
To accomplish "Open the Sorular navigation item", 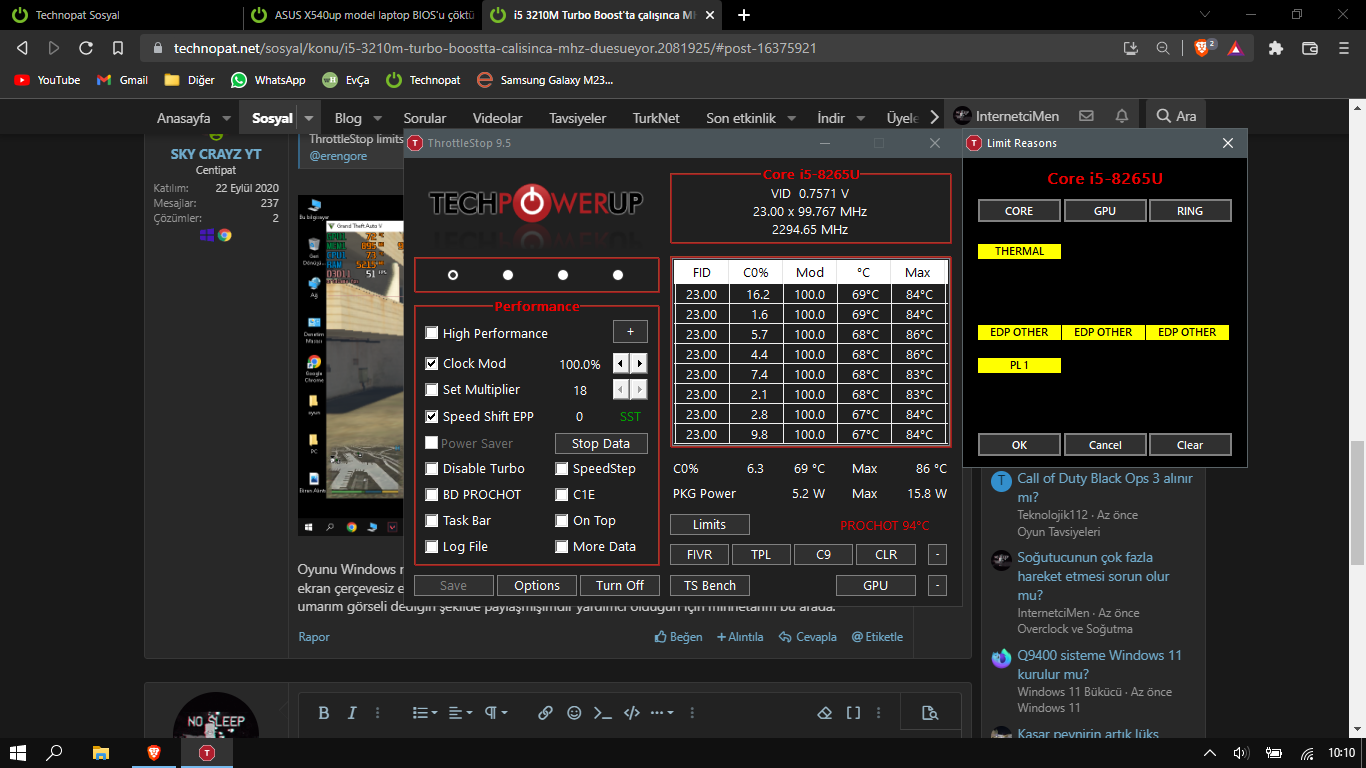I will 424,118.
